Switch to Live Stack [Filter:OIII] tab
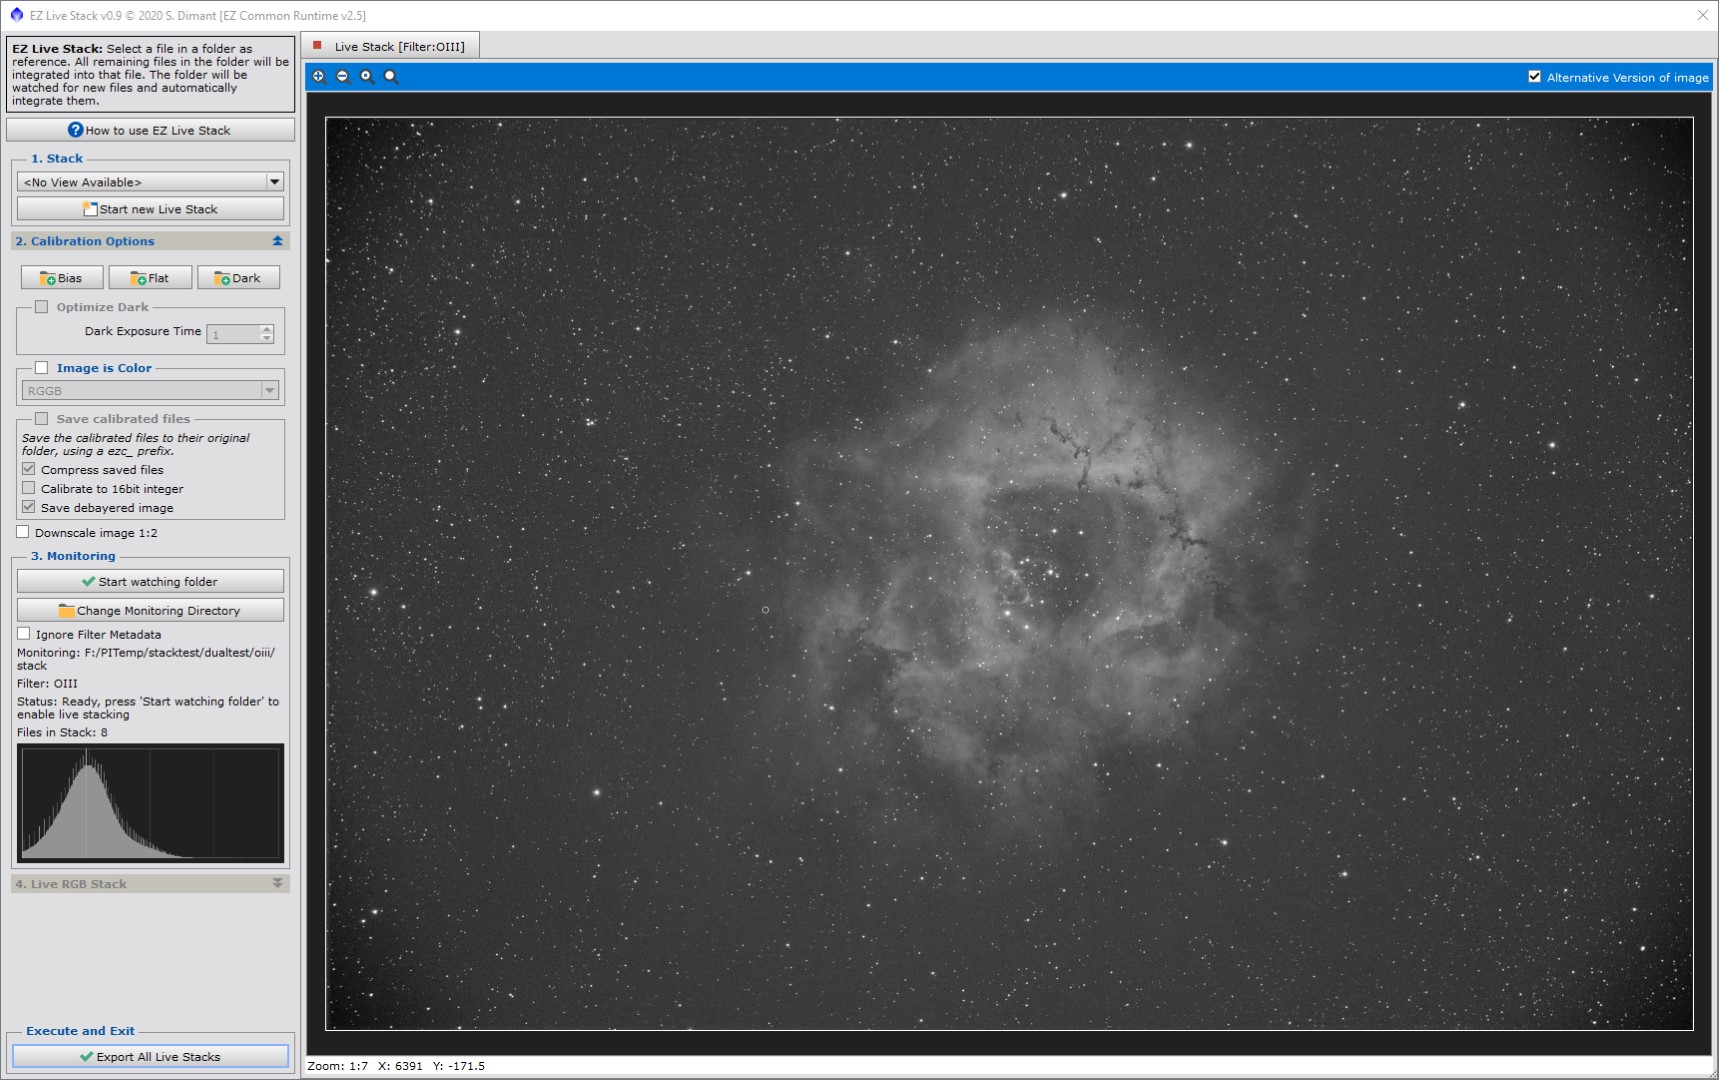Viewport: 1719px width, 1080px height. pyautogui.click(x=392, y=46)
